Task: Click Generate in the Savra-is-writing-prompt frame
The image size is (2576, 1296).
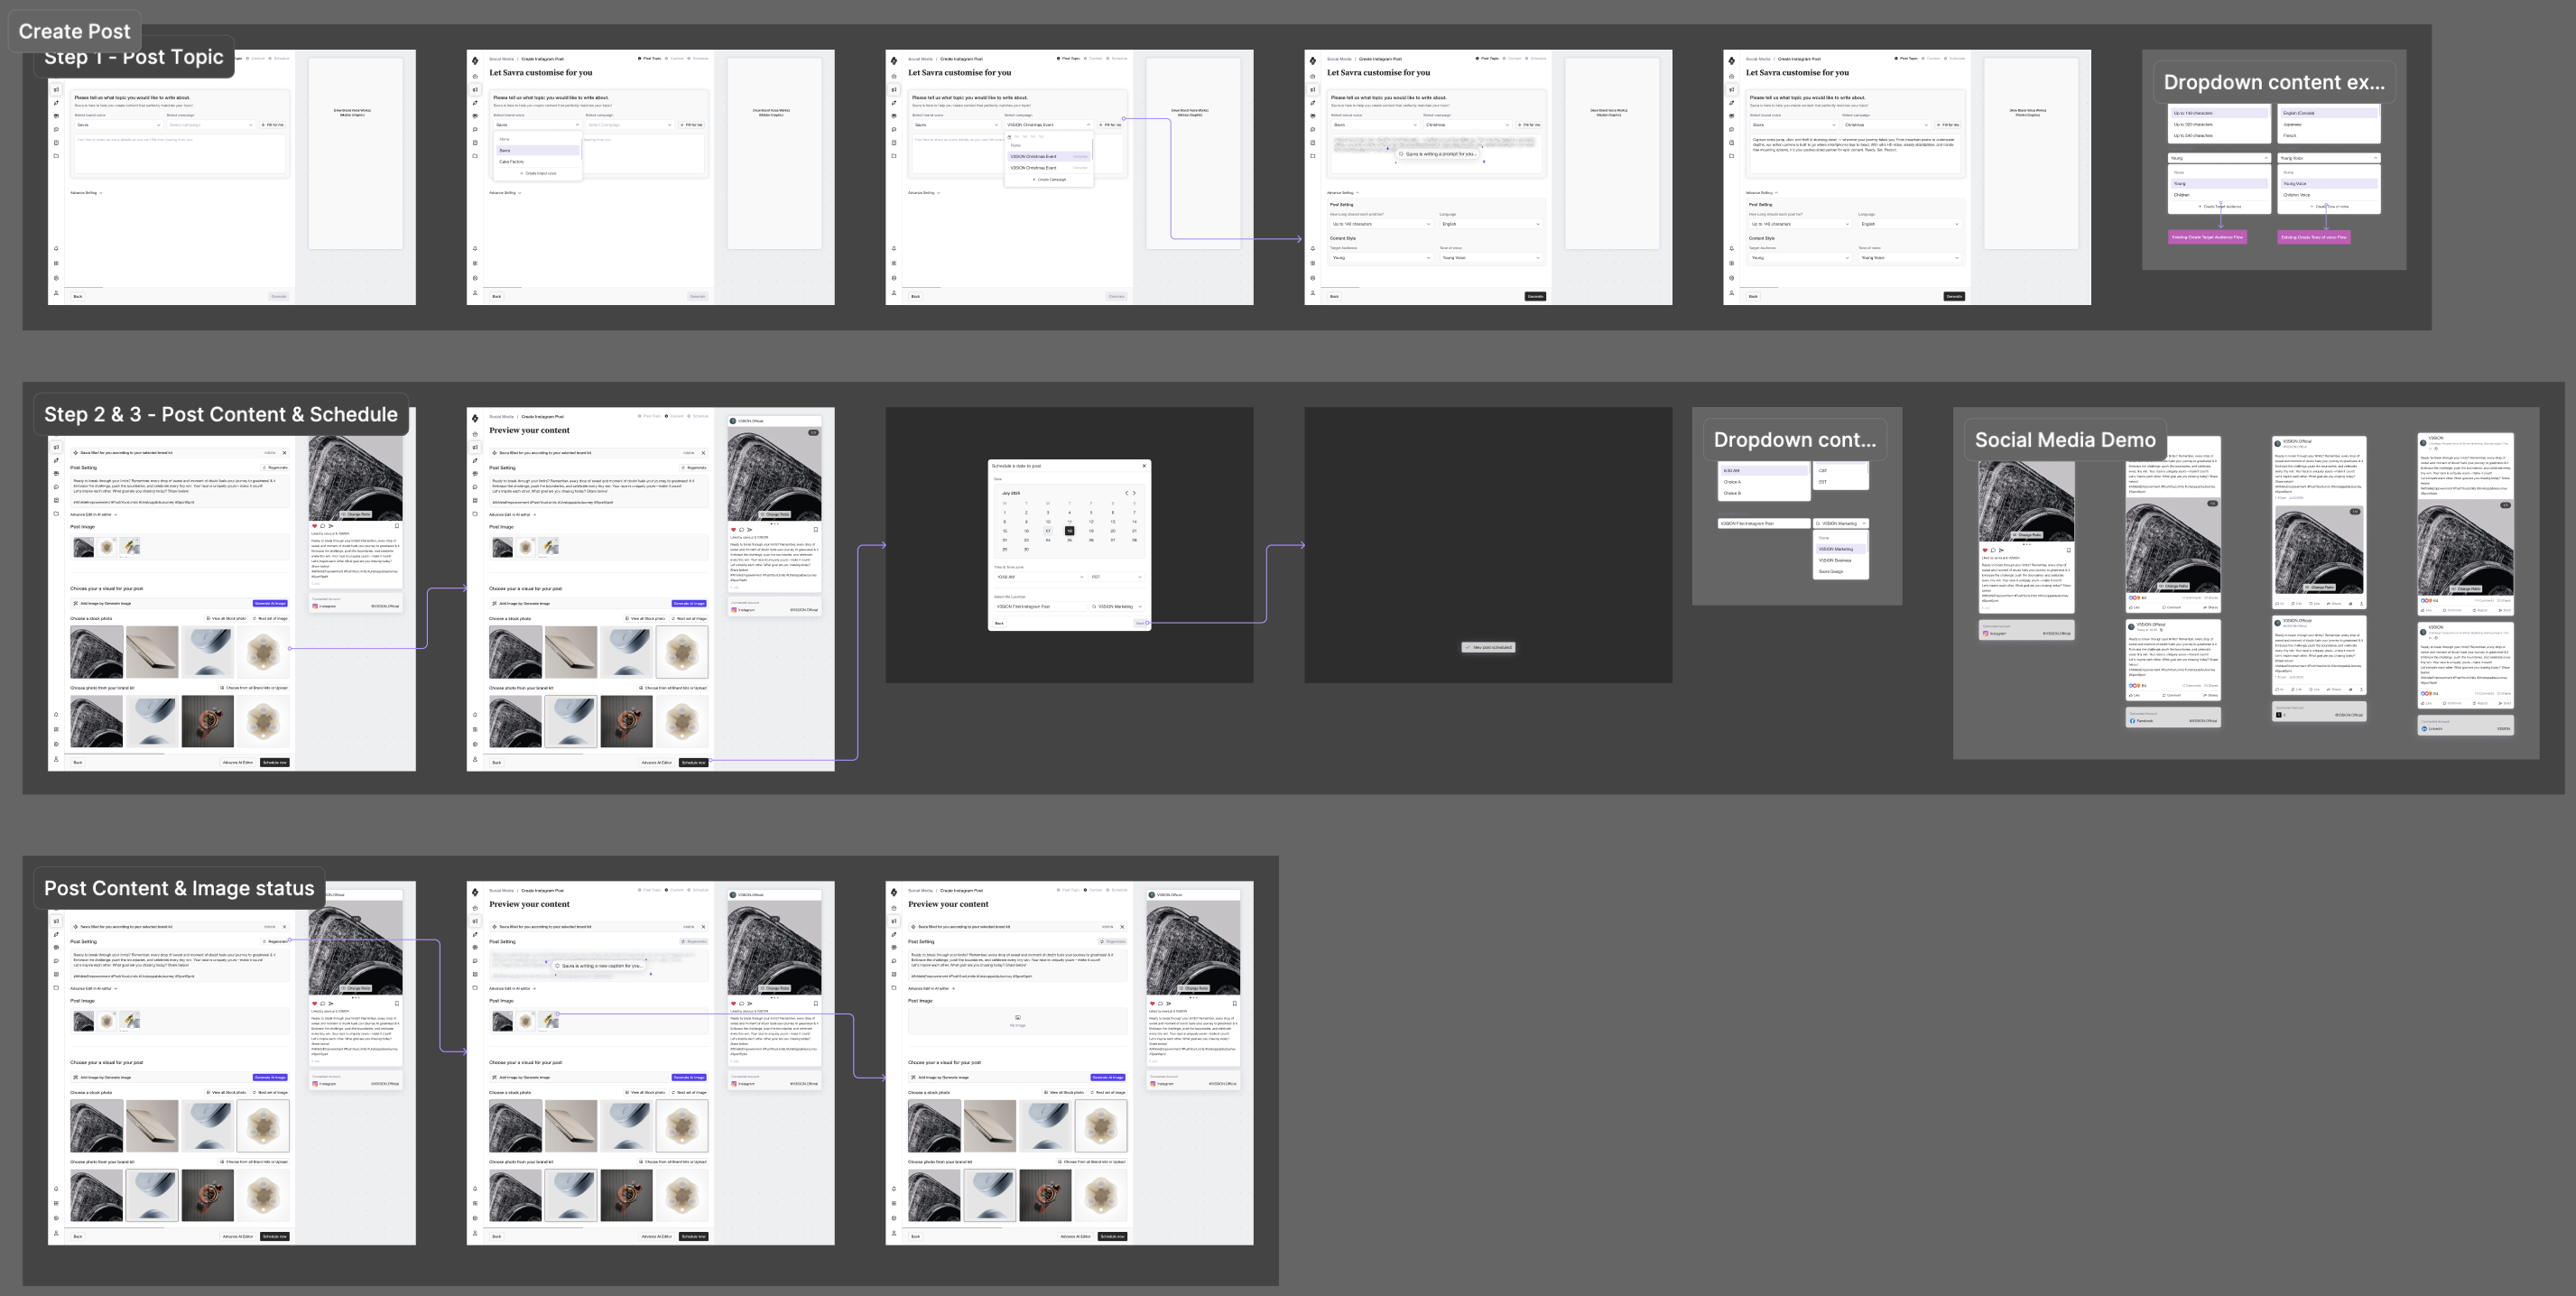Action: (x=1535, y=296)
